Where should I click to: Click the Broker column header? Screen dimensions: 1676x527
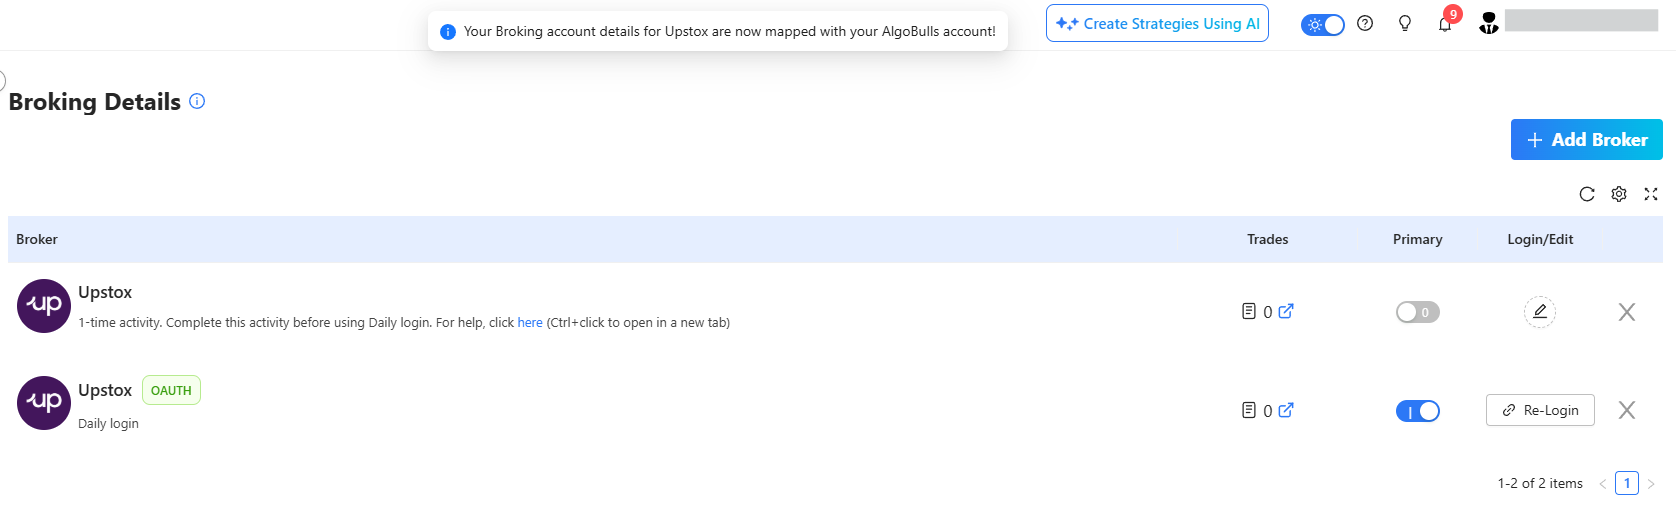point(37,239)
